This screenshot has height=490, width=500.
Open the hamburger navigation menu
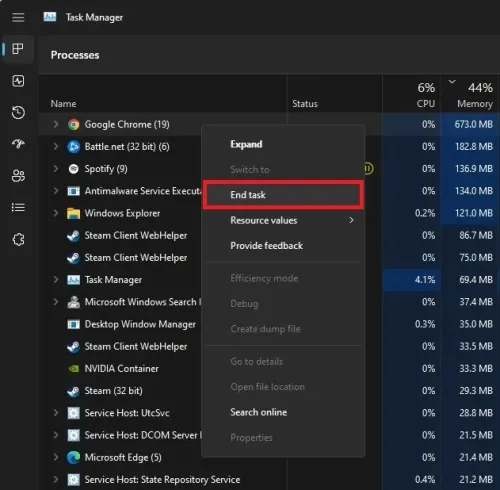point(18,17)
